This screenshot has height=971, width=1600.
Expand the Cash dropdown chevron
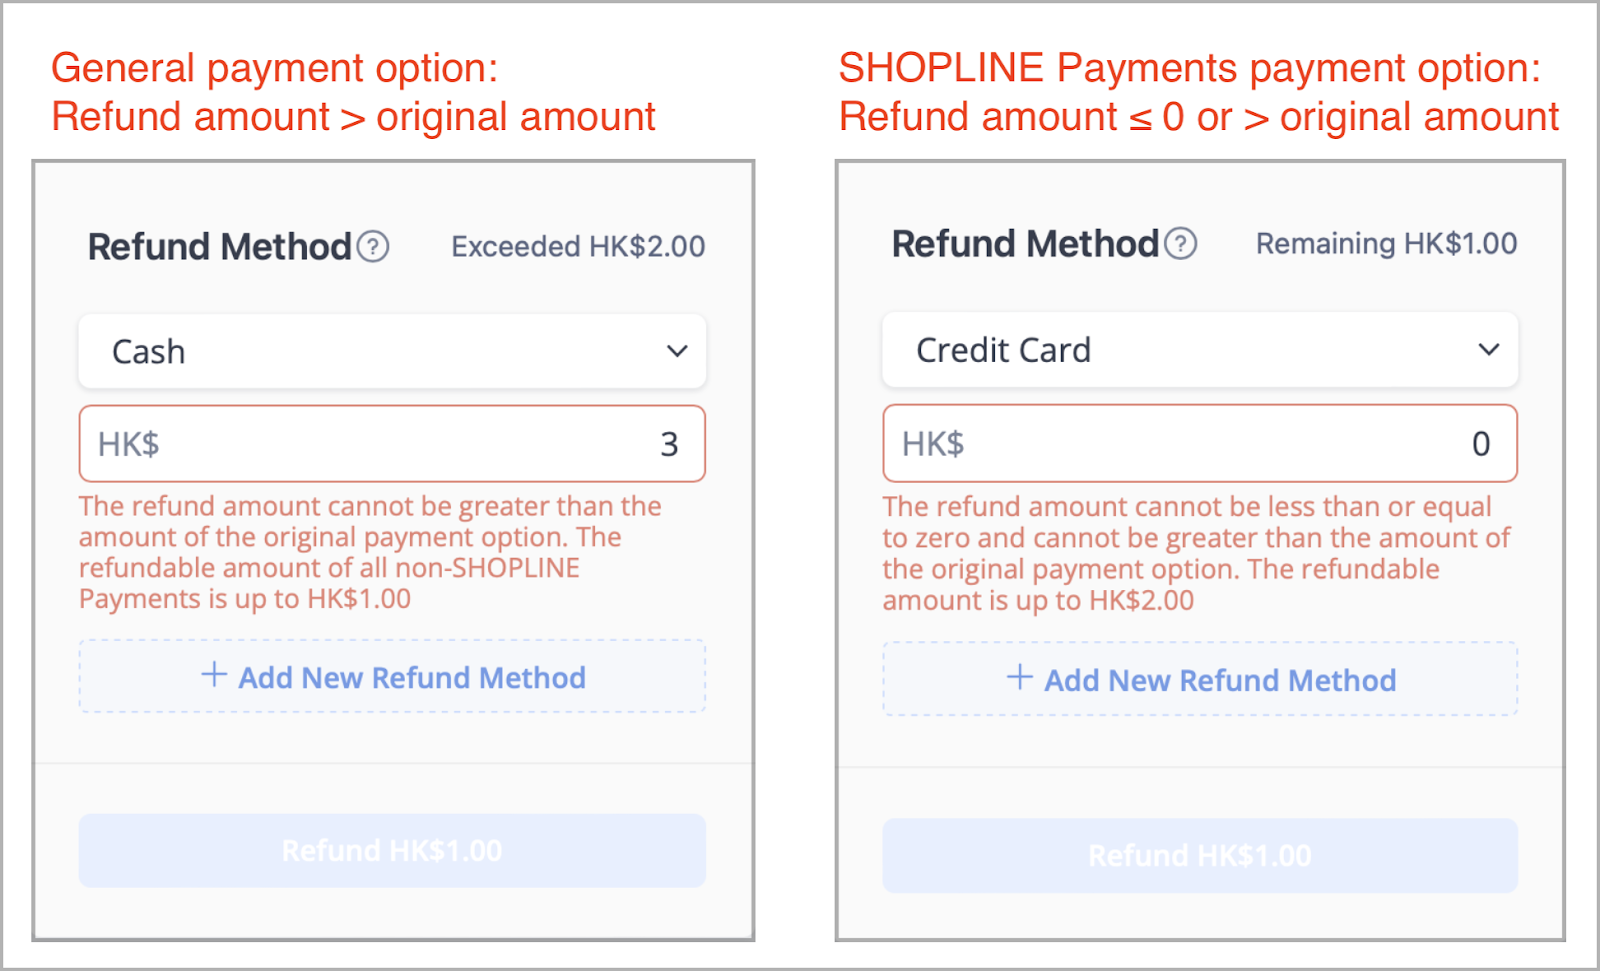tap(677, 351)
